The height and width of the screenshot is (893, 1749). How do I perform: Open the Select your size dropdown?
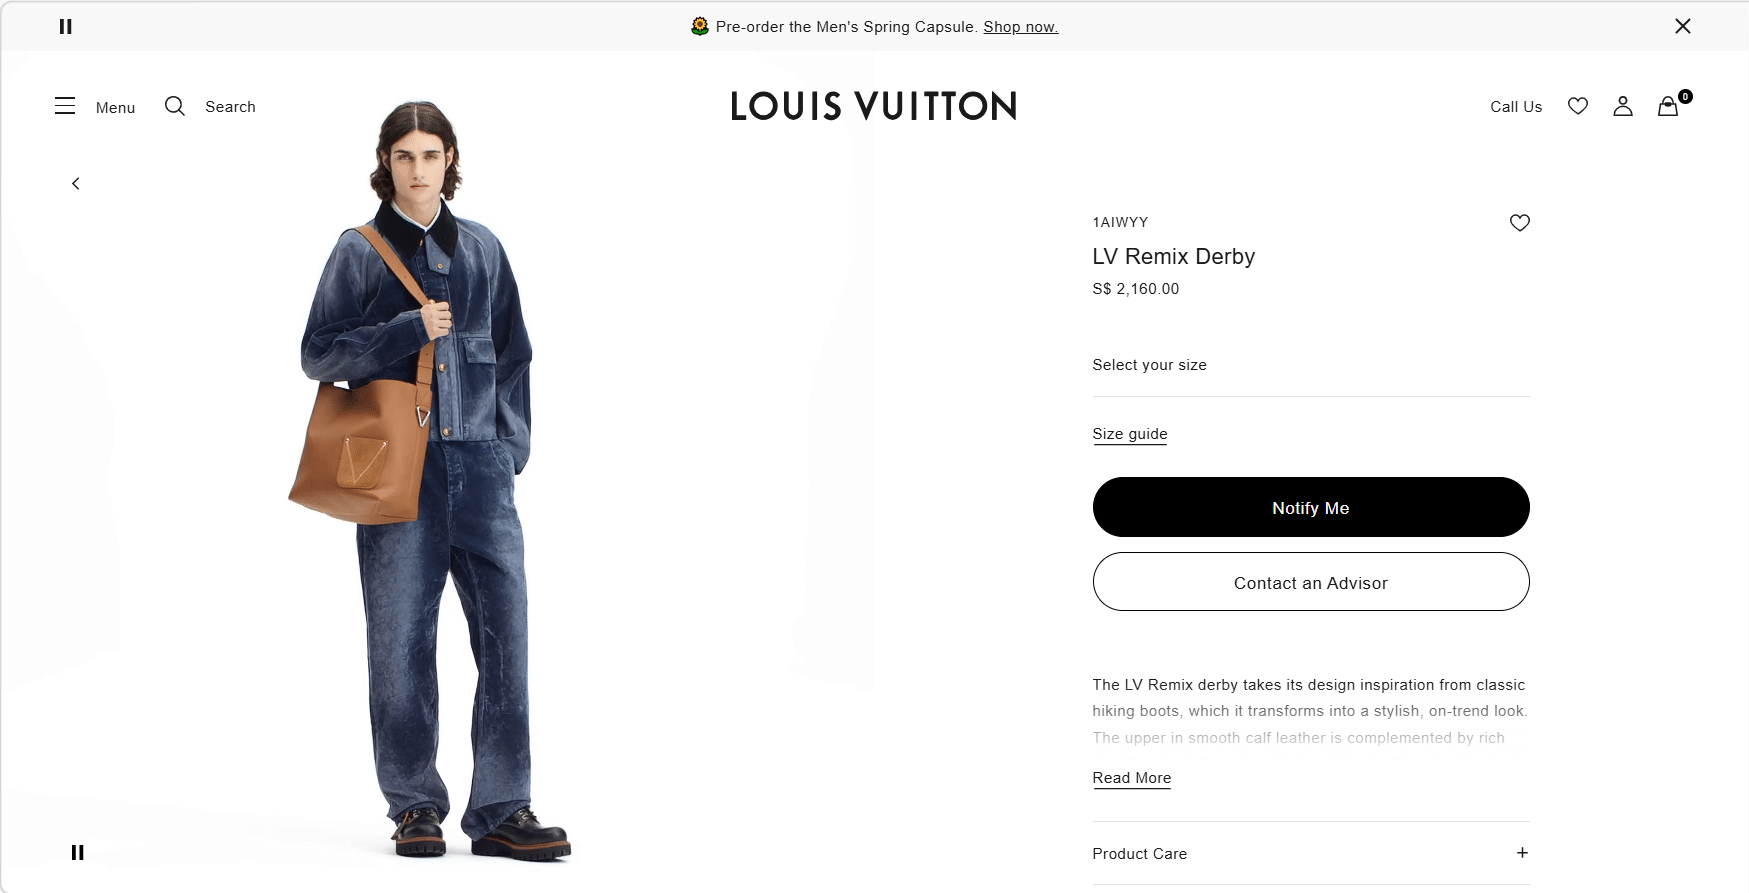click(1310, 365)
